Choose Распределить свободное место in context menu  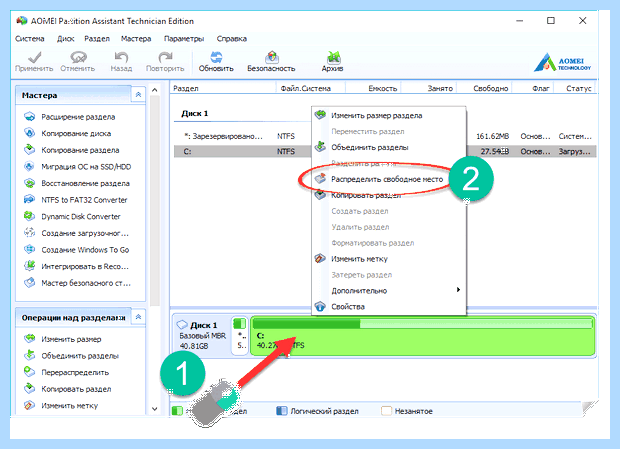click(x=389, y=179)
